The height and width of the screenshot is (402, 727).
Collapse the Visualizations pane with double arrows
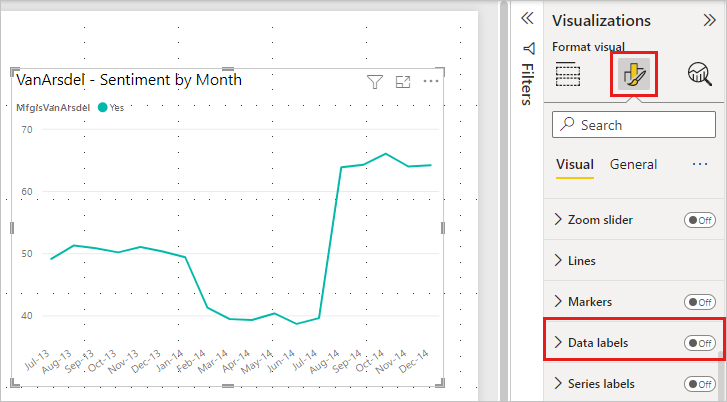pos(709,20)
